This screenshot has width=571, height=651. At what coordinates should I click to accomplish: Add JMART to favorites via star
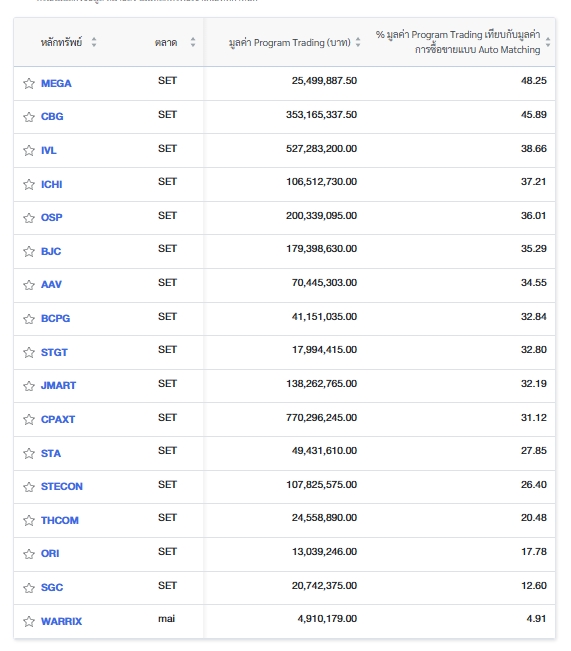[x=29, y=386]
